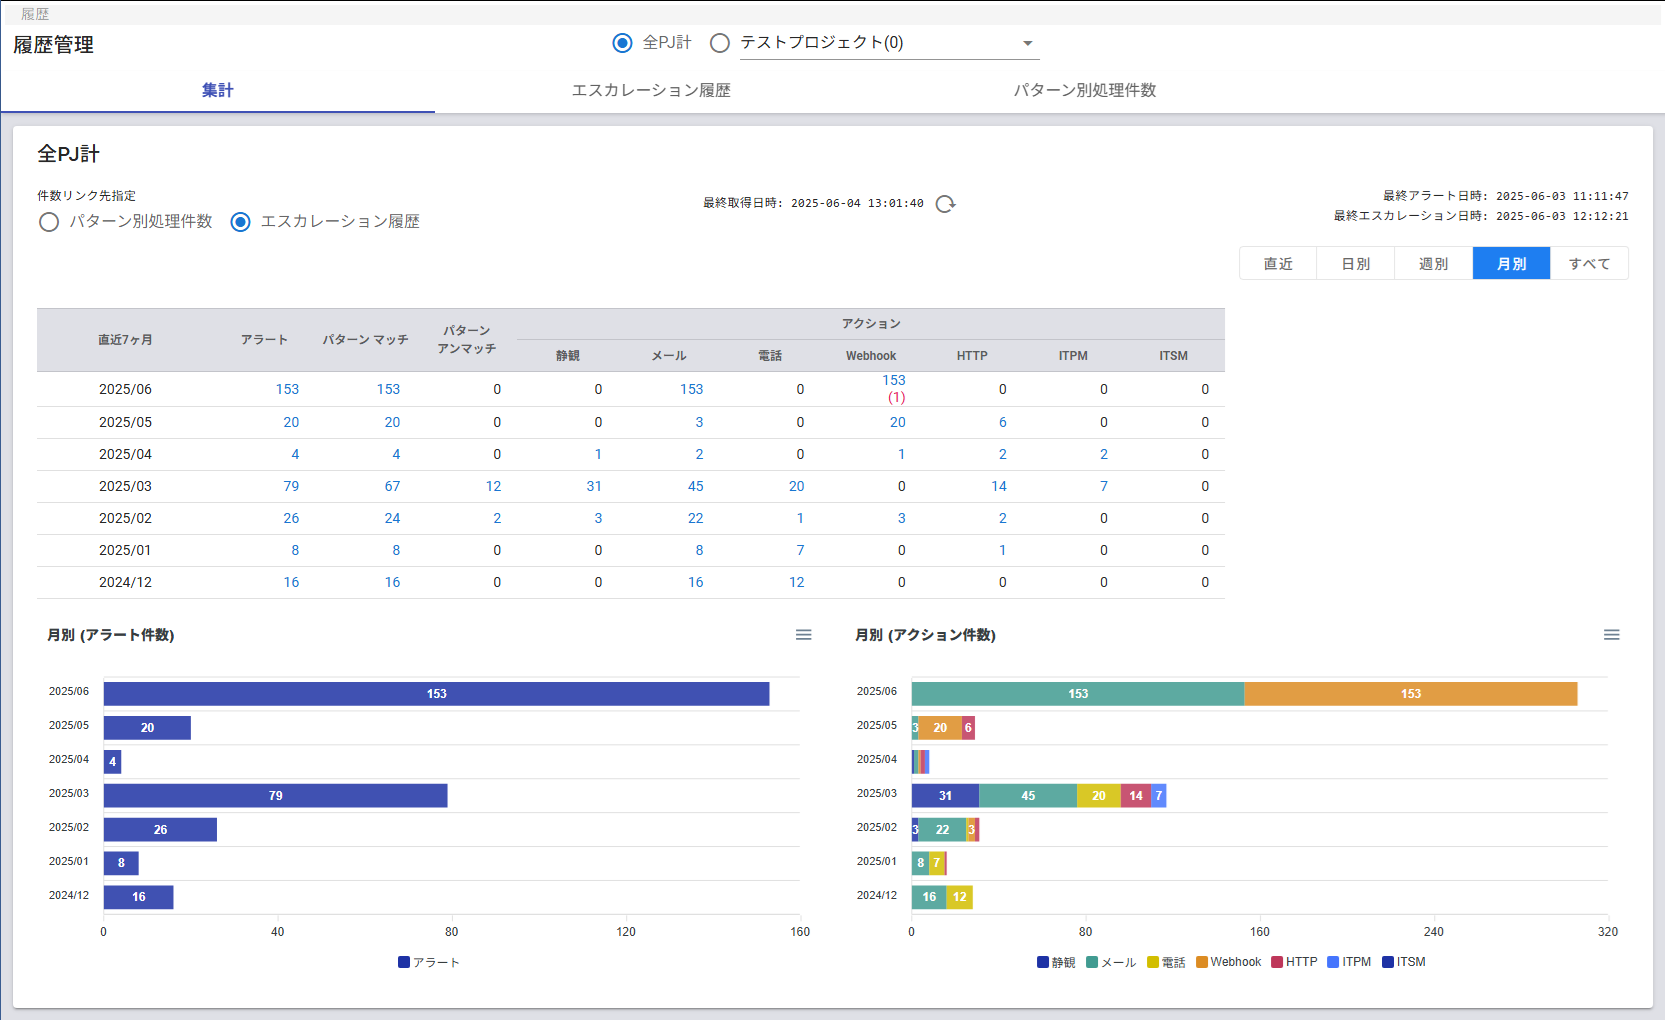Open the monthly alert chart hamburger menu

click(x=803, y=635)
